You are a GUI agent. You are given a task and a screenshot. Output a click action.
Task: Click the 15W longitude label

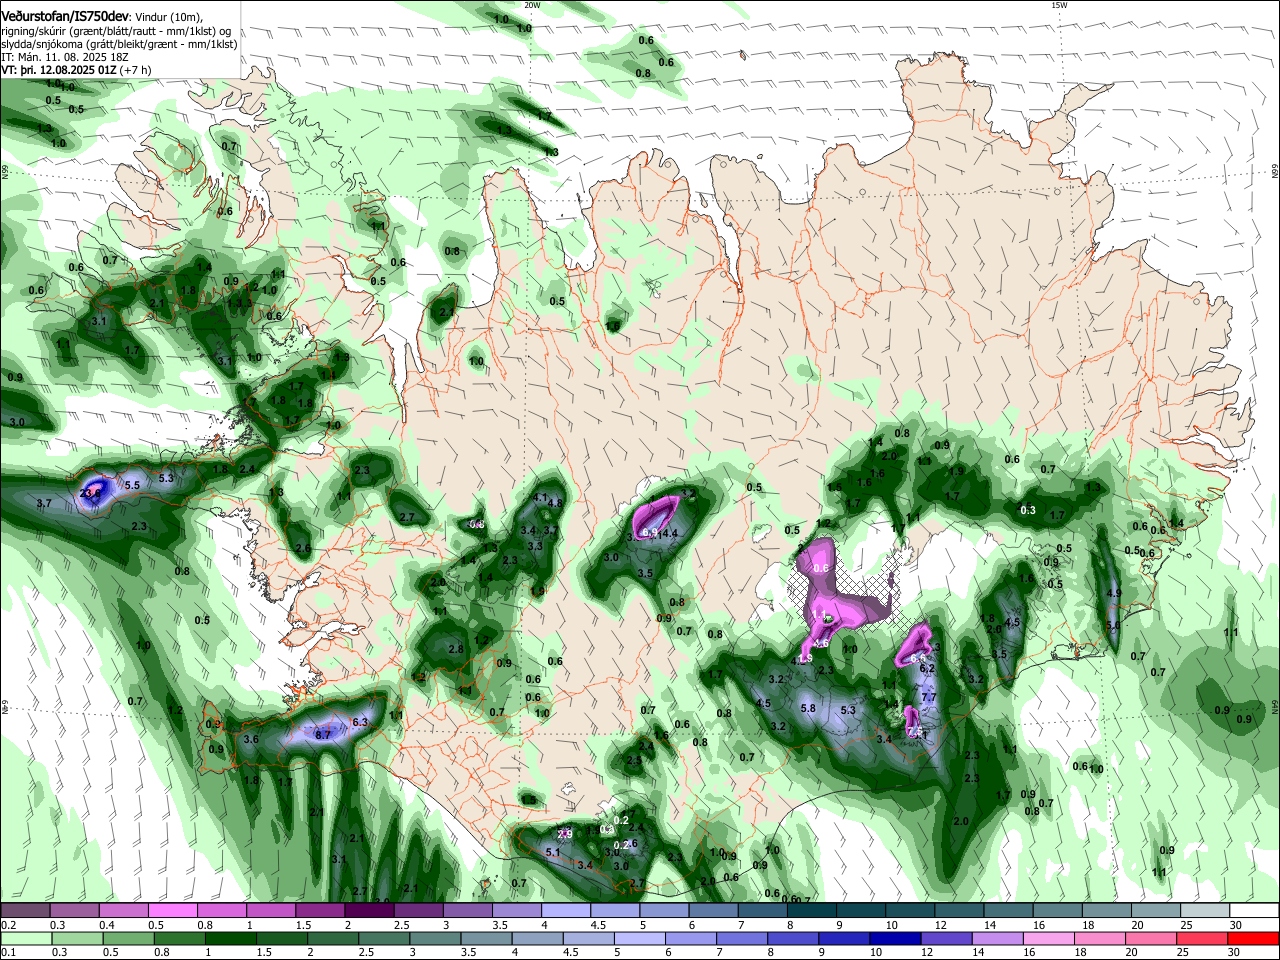click(1059, 5)
